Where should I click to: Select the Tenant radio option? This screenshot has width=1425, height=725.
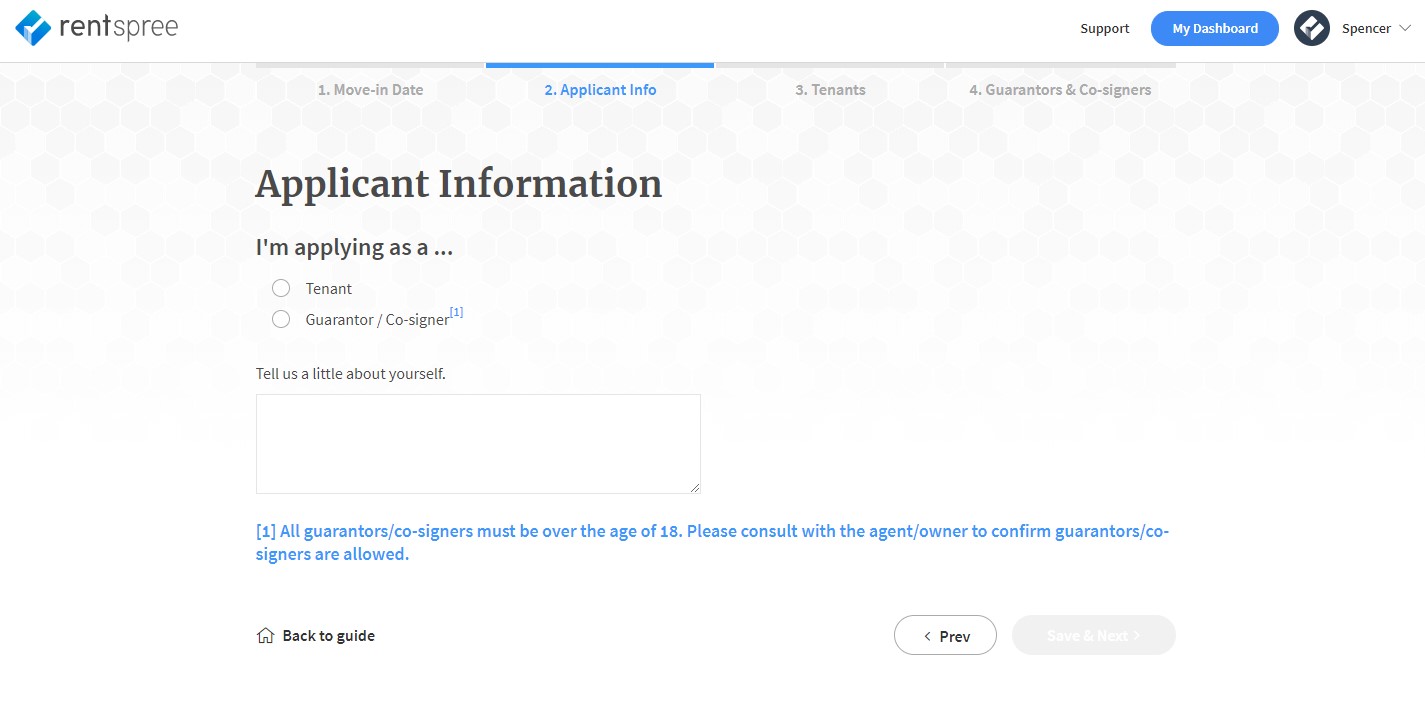tap(281, 288)
